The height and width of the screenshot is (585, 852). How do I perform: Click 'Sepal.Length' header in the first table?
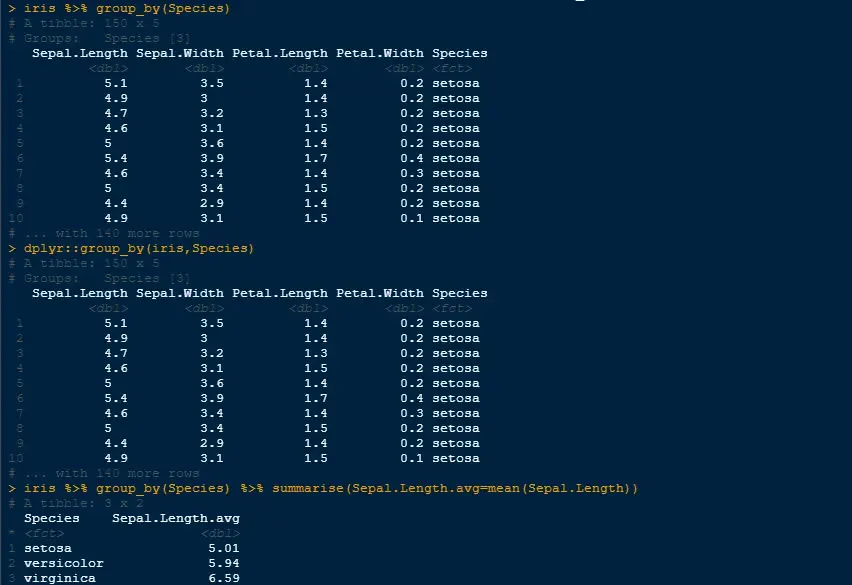coord(80,53)
